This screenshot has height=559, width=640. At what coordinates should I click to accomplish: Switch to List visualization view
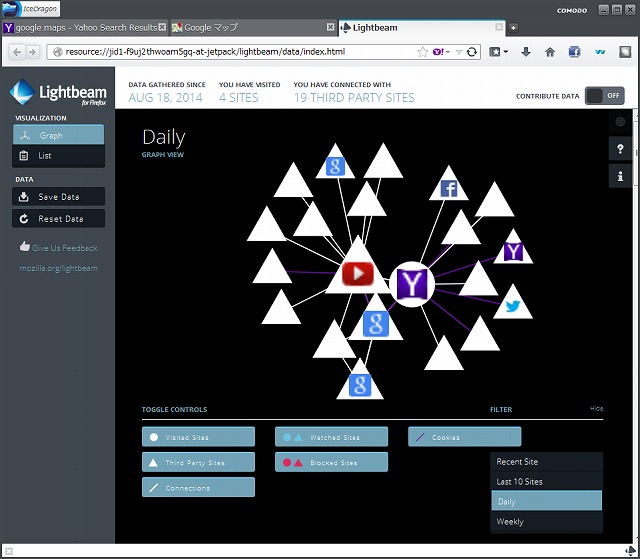(x=58, y=155)
